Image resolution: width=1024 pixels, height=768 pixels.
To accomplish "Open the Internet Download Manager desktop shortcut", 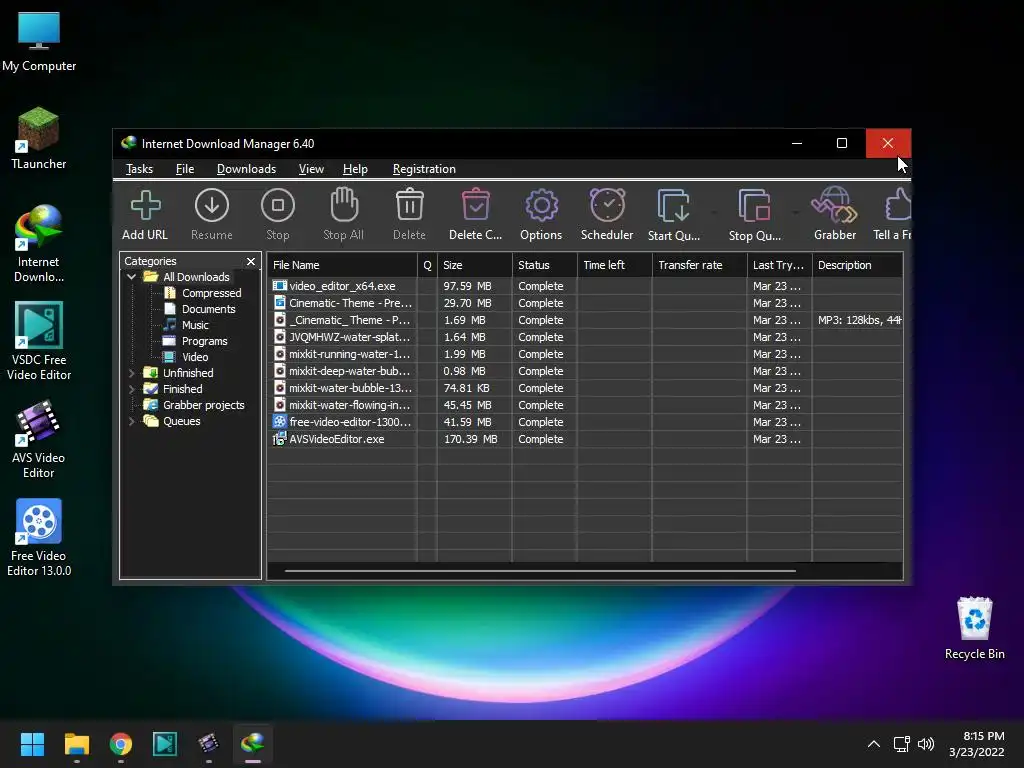I will [39, 243].
